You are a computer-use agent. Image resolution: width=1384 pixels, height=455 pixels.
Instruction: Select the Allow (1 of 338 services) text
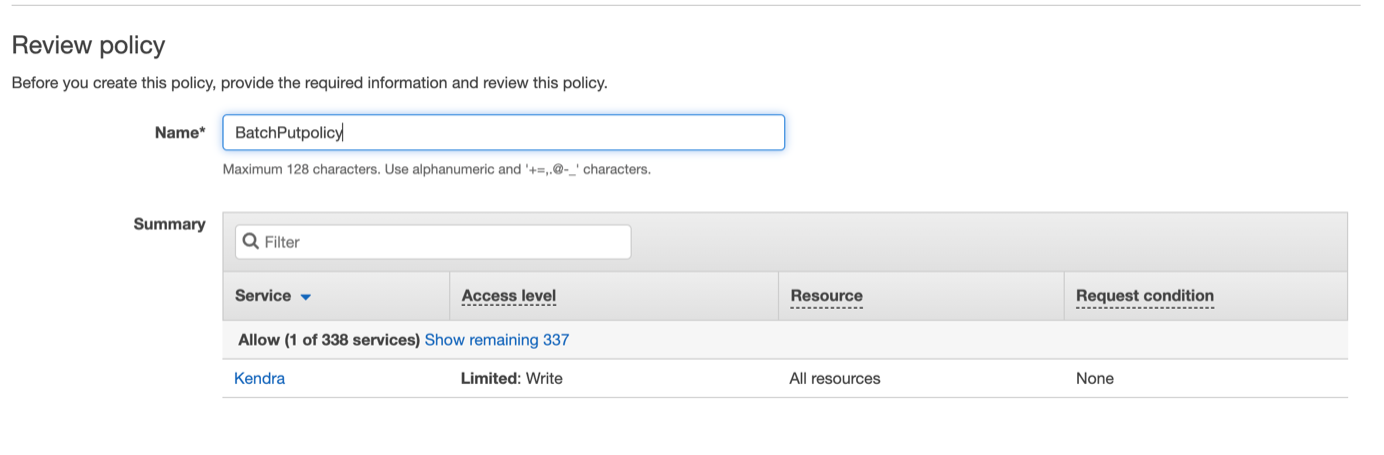(x=329, y=340)
